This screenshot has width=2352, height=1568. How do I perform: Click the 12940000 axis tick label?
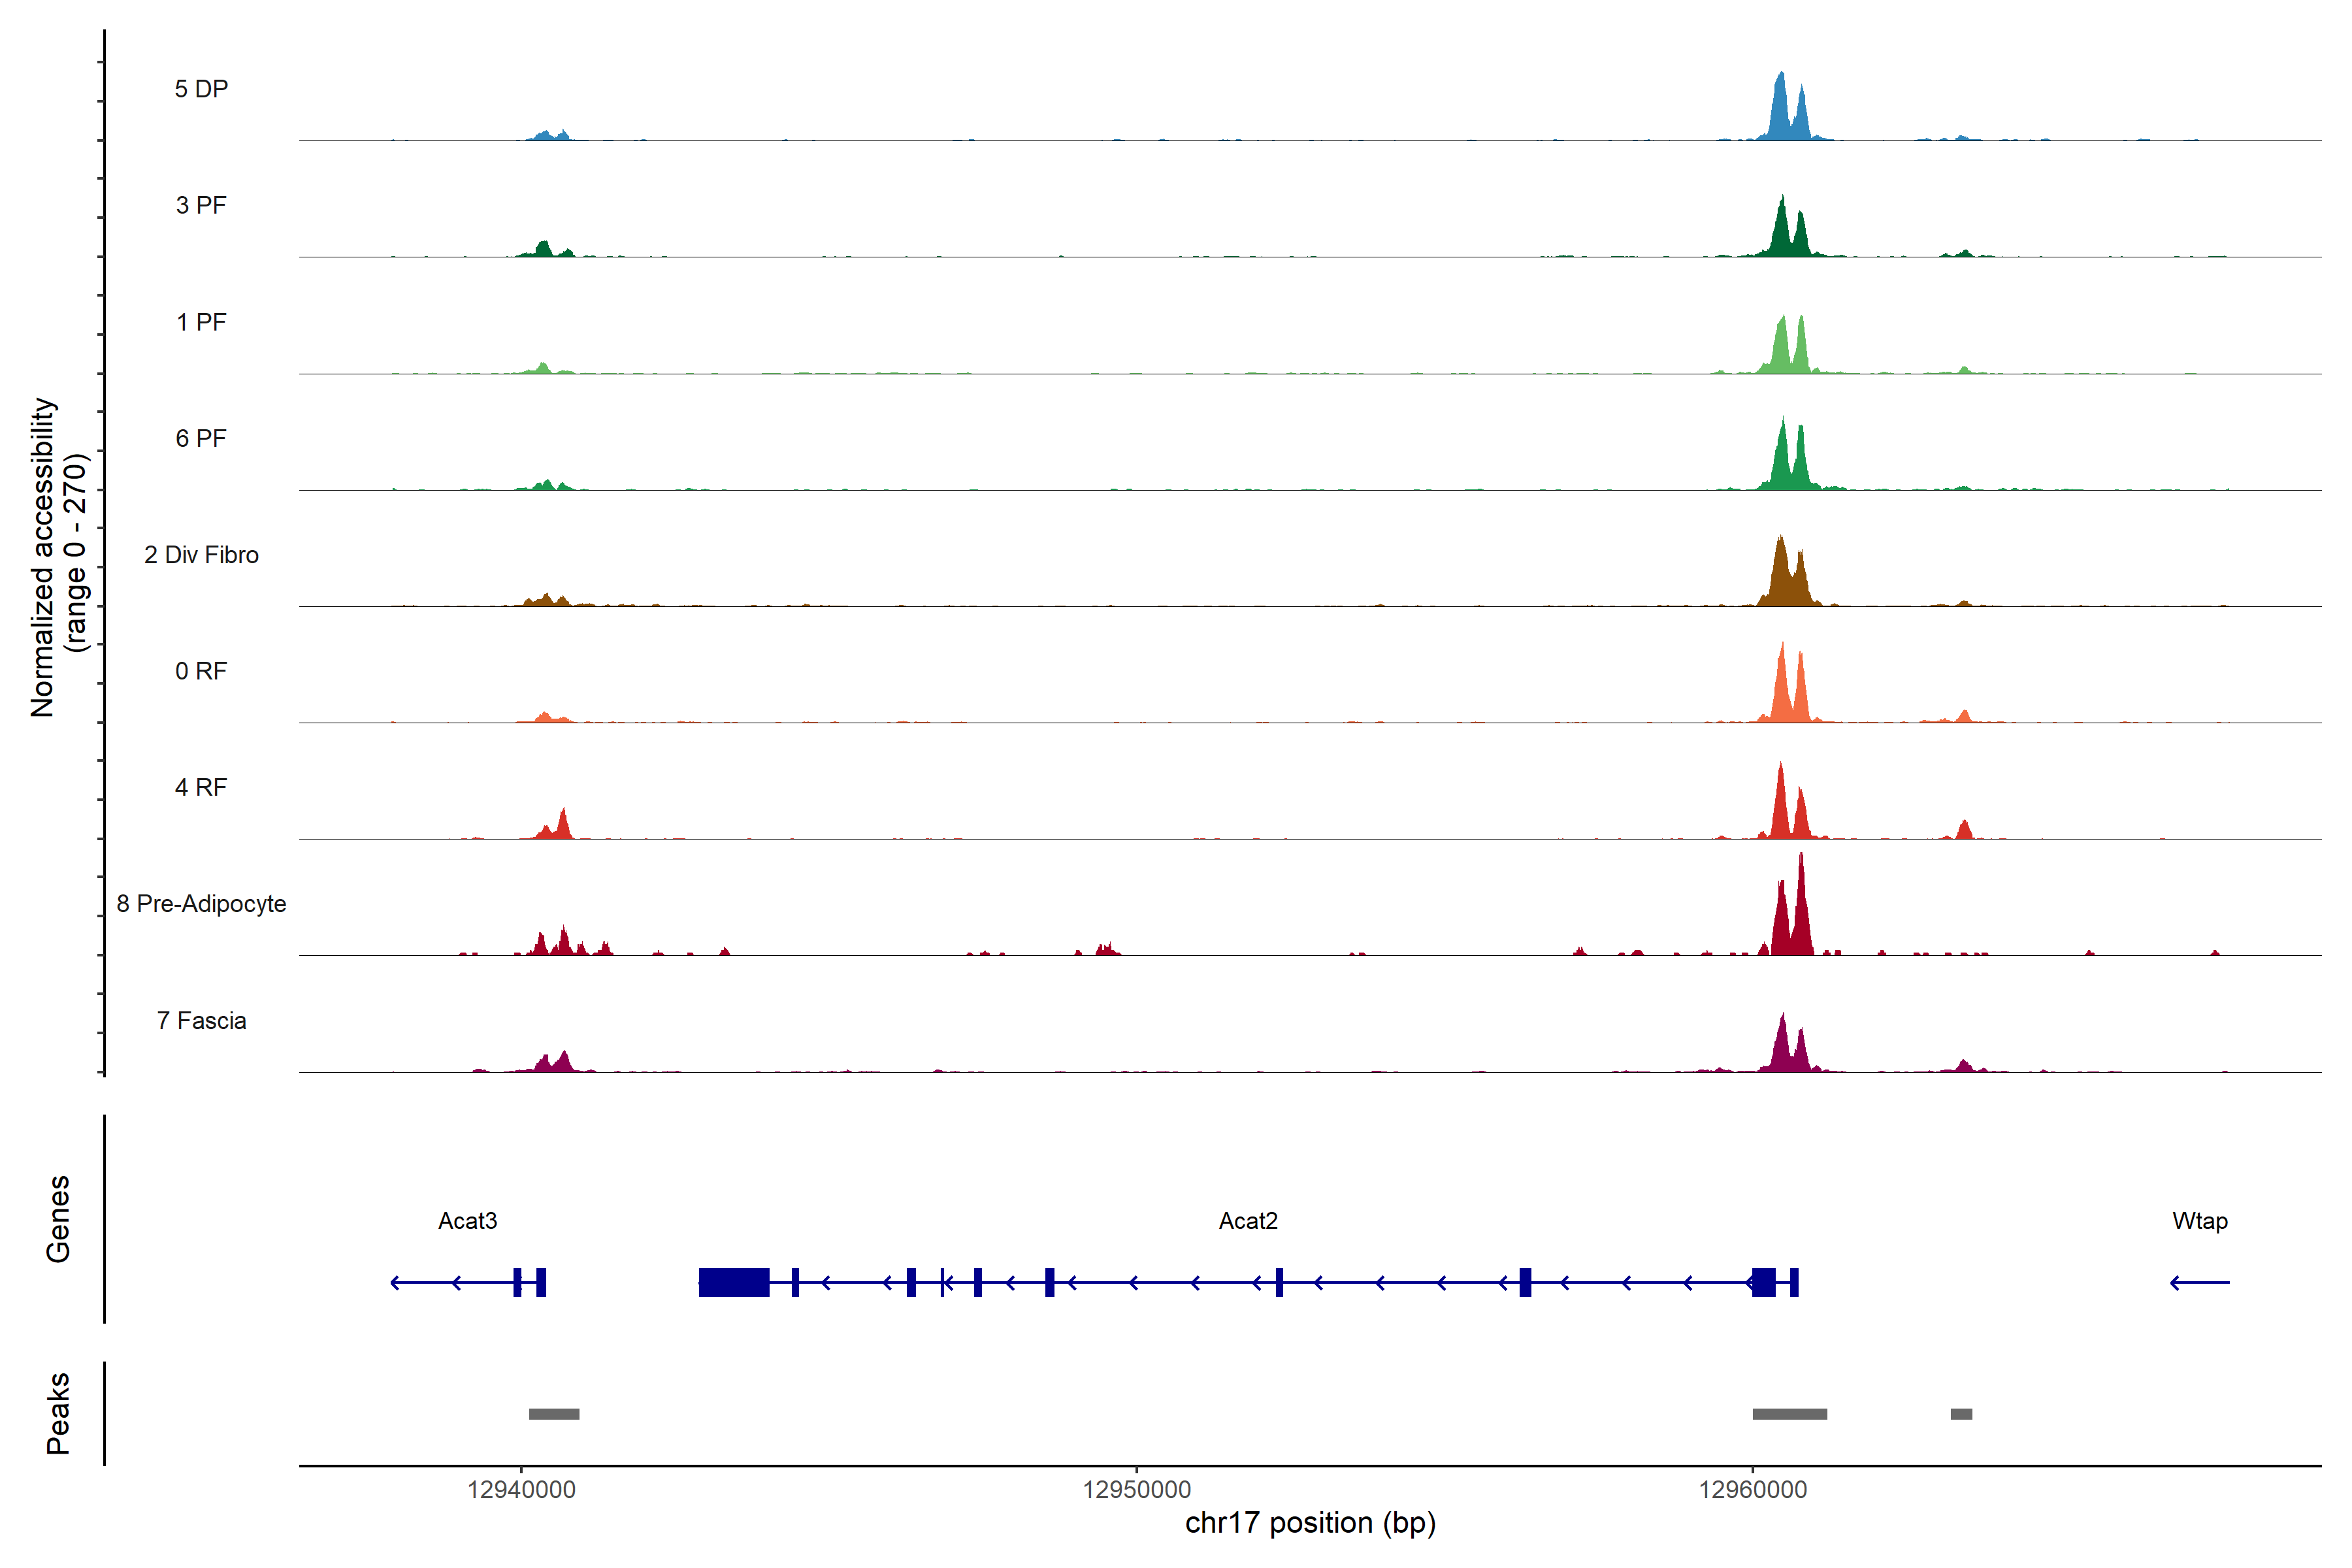[521, 1490]
